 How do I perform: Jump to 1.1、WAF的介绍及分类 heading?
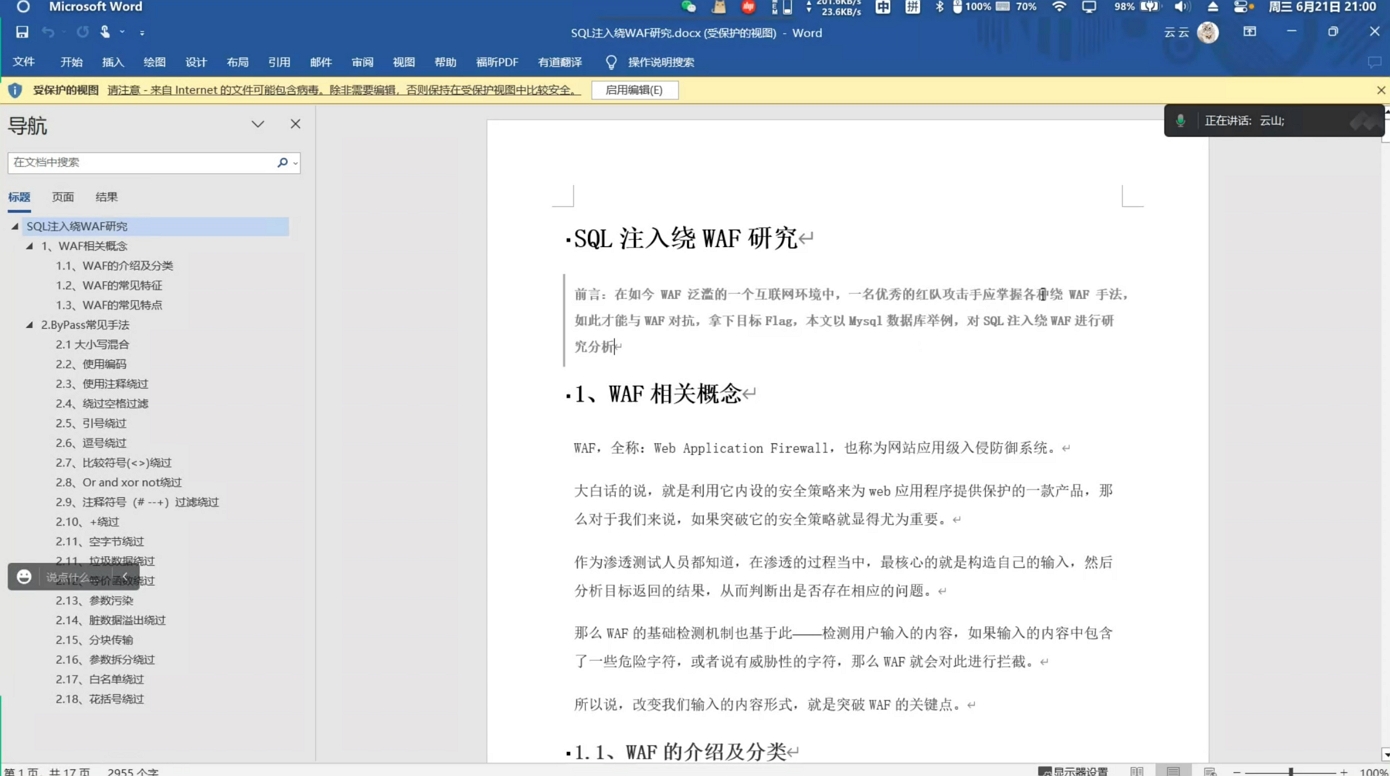(x=114, y=266)
